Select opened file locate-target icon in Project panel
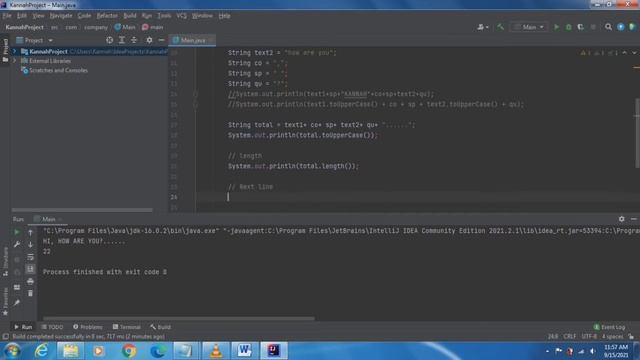Viewport: 640px width, 360px height. pos(109,40)
